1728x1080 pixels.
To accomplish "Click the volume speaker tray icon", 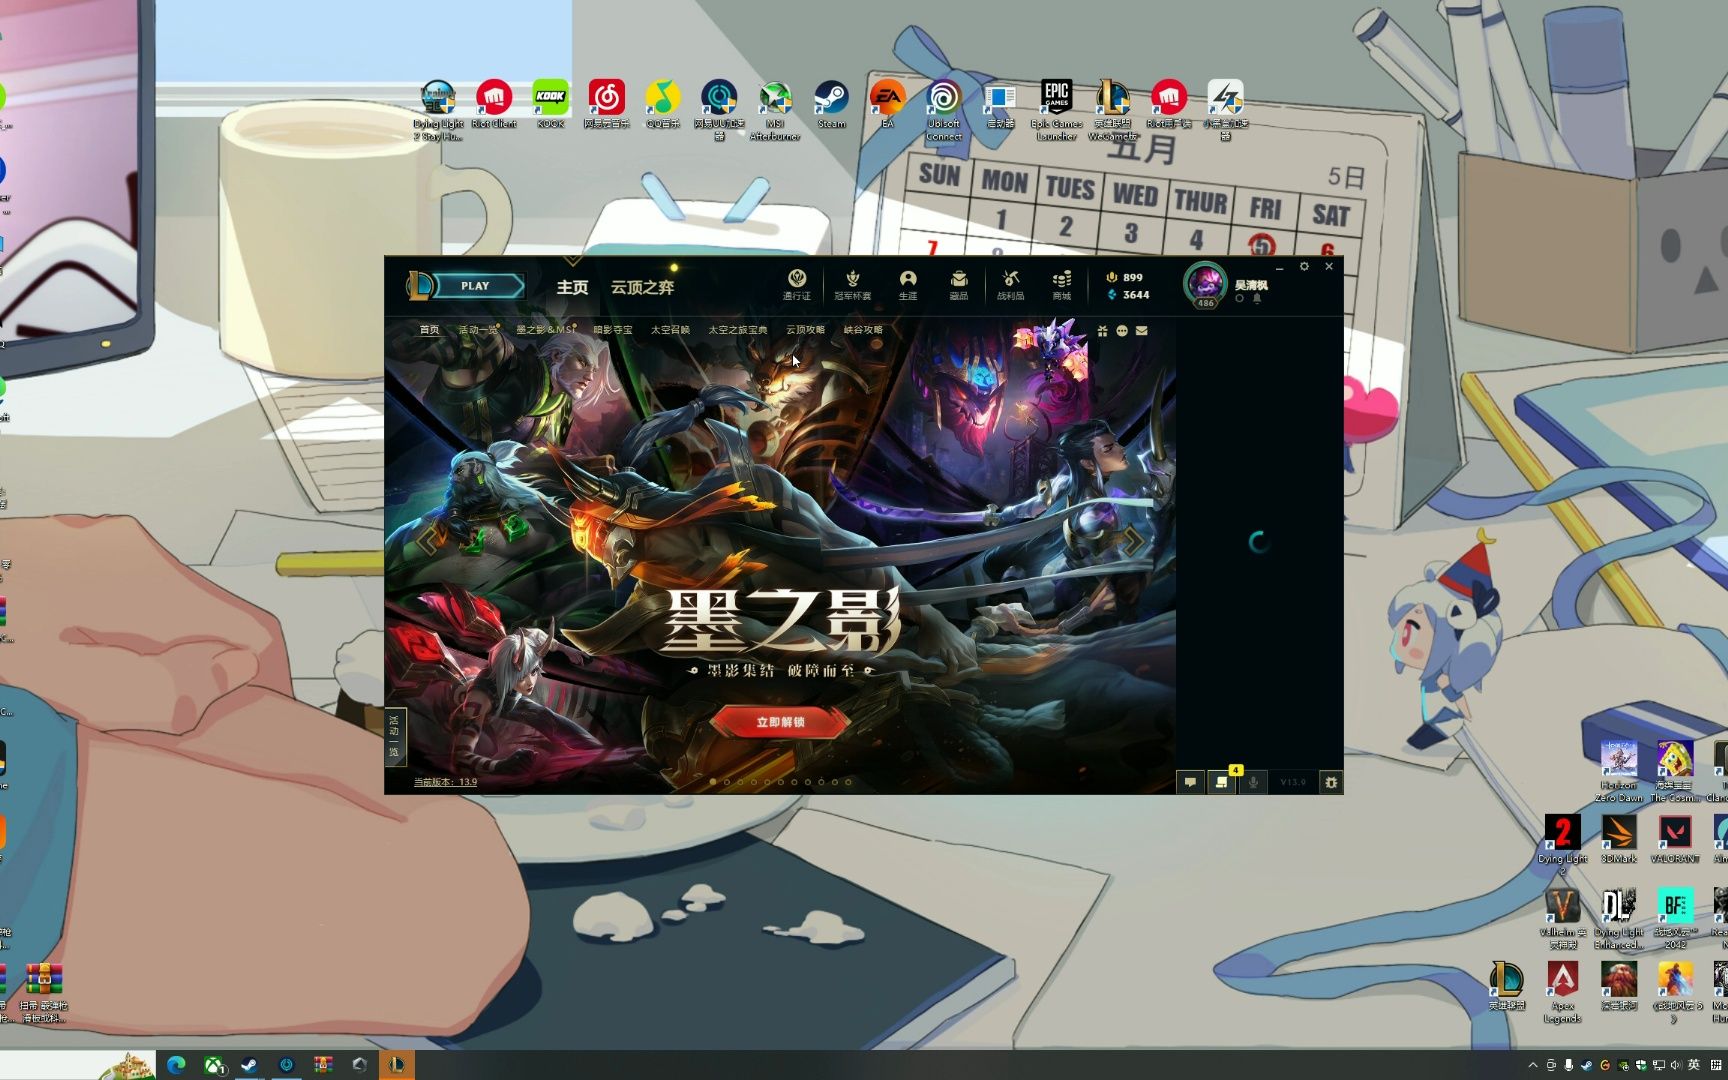I will click(1676, 1065).
